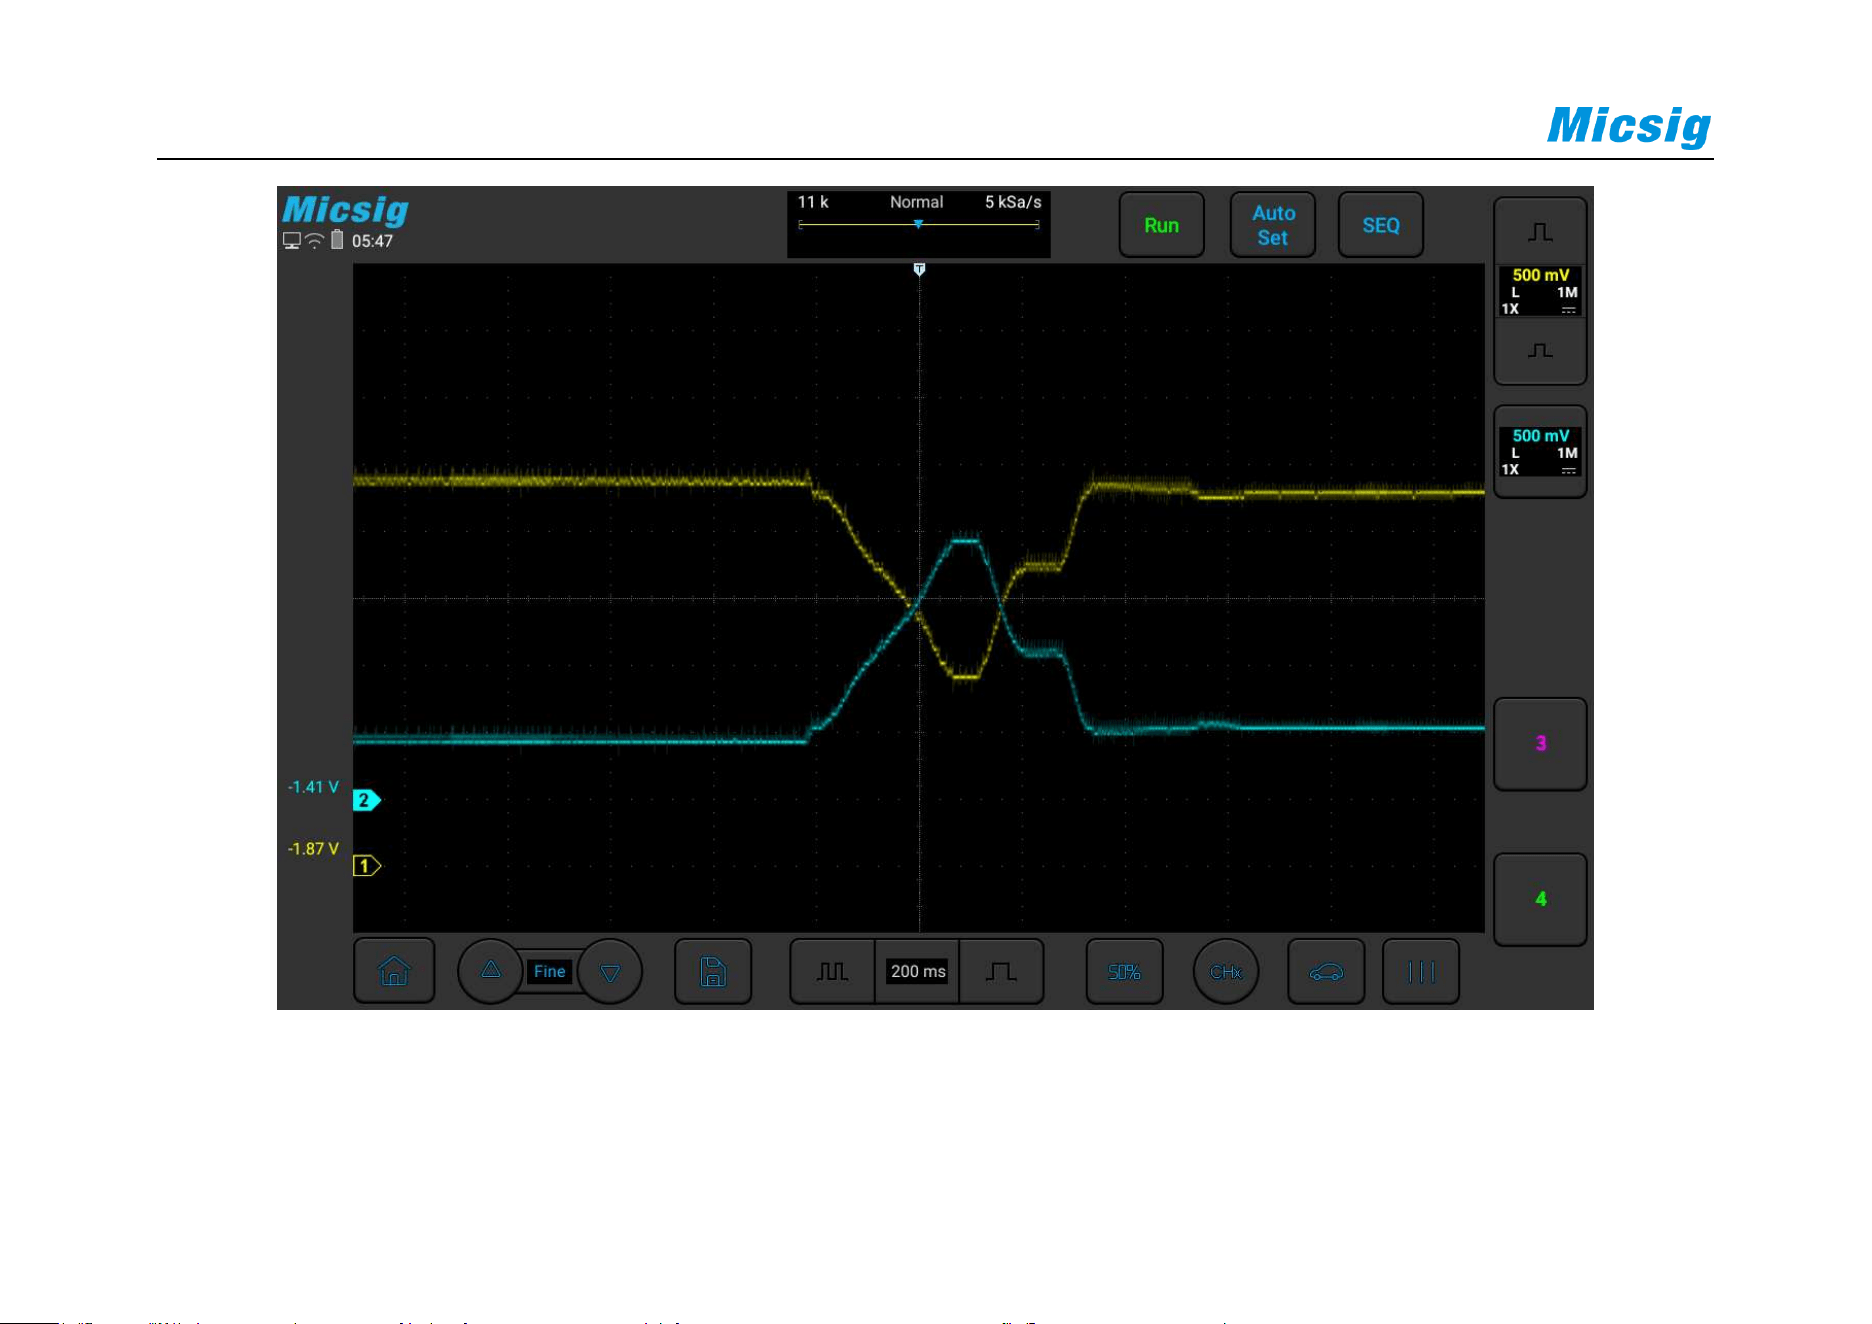The height and width of the screenshot is (1324, 1872).
Task: Tap the memory depth position bar
Action: (918, 225)
